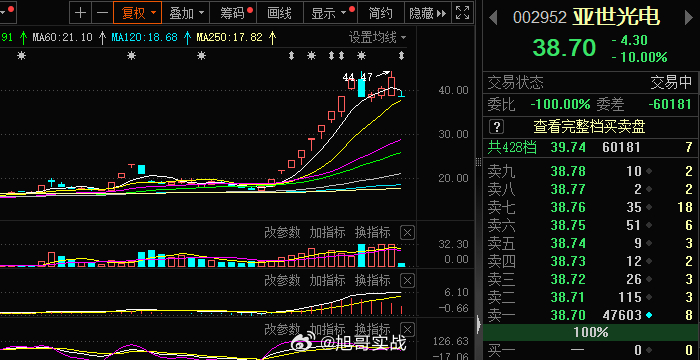The height and width of the screenshot is (360, 700).
Task: Close the bottom indicator panel
Action: pos(407,330)
